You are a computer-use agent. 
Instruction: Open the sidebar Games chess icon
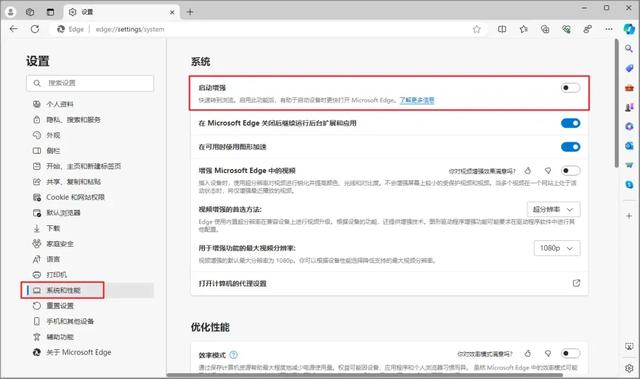[x=629, y=107]
